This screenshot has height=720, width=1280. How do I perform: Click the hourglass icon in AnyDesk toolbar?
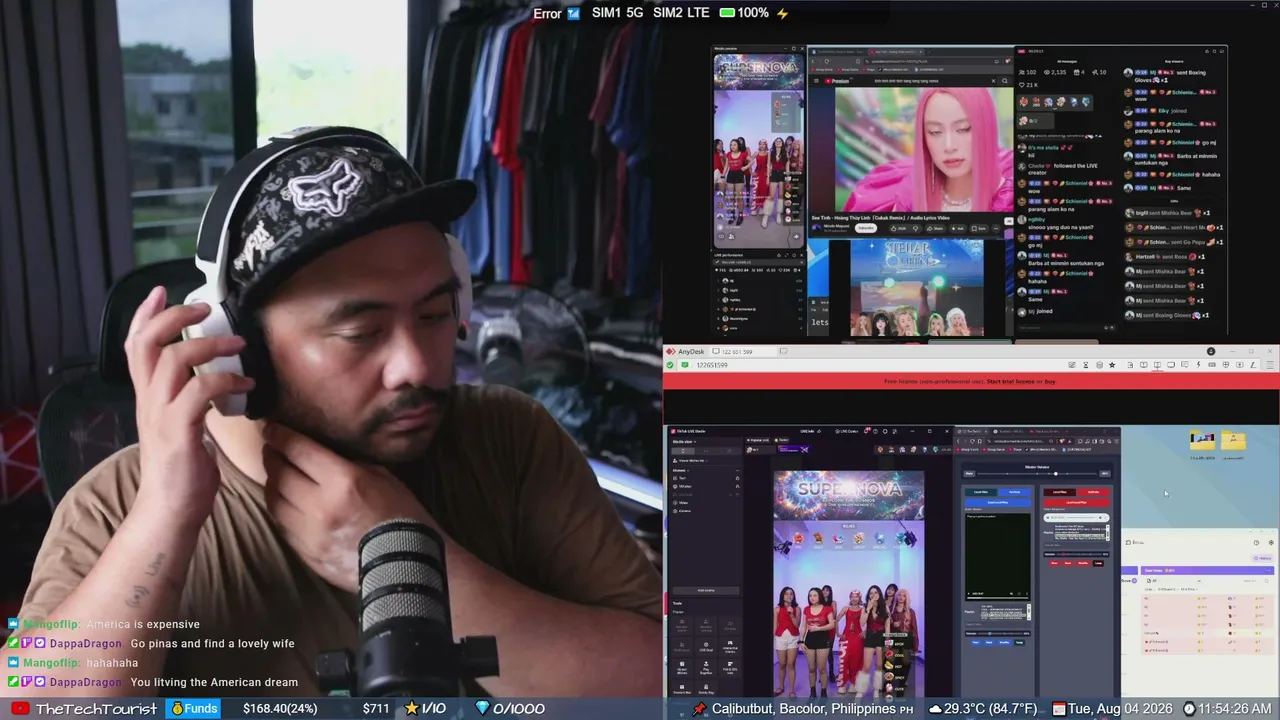[1085, 365]
